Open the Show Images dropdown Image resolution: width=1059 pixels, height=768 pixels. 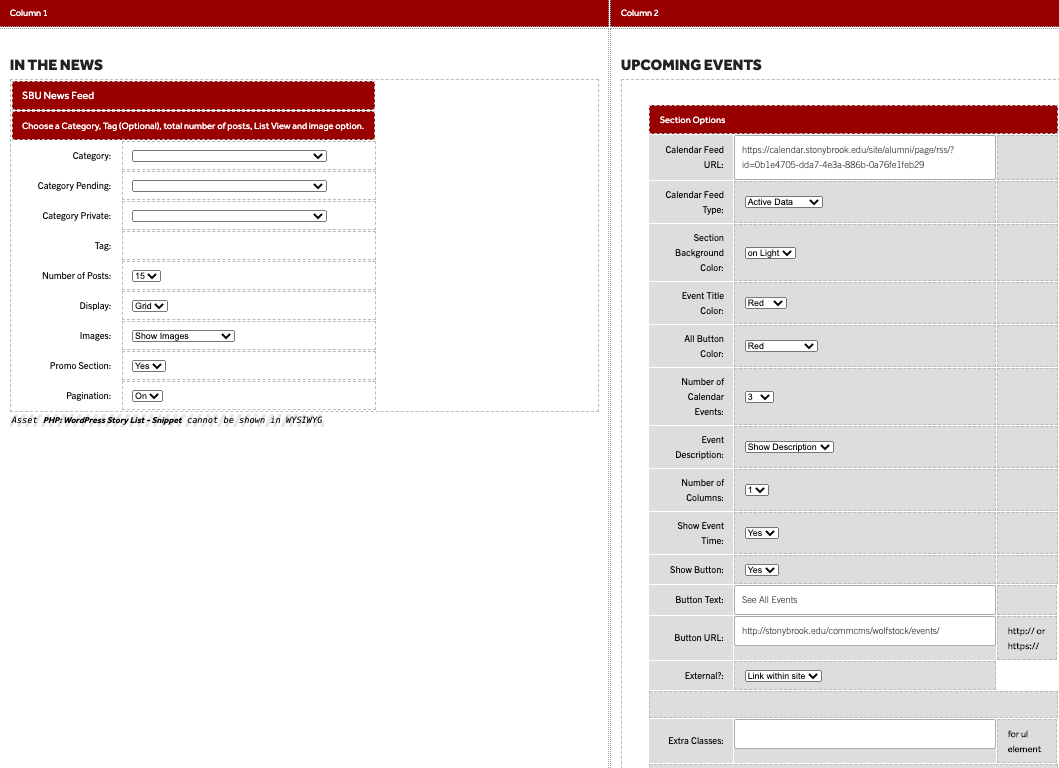(x=183, y=336)
